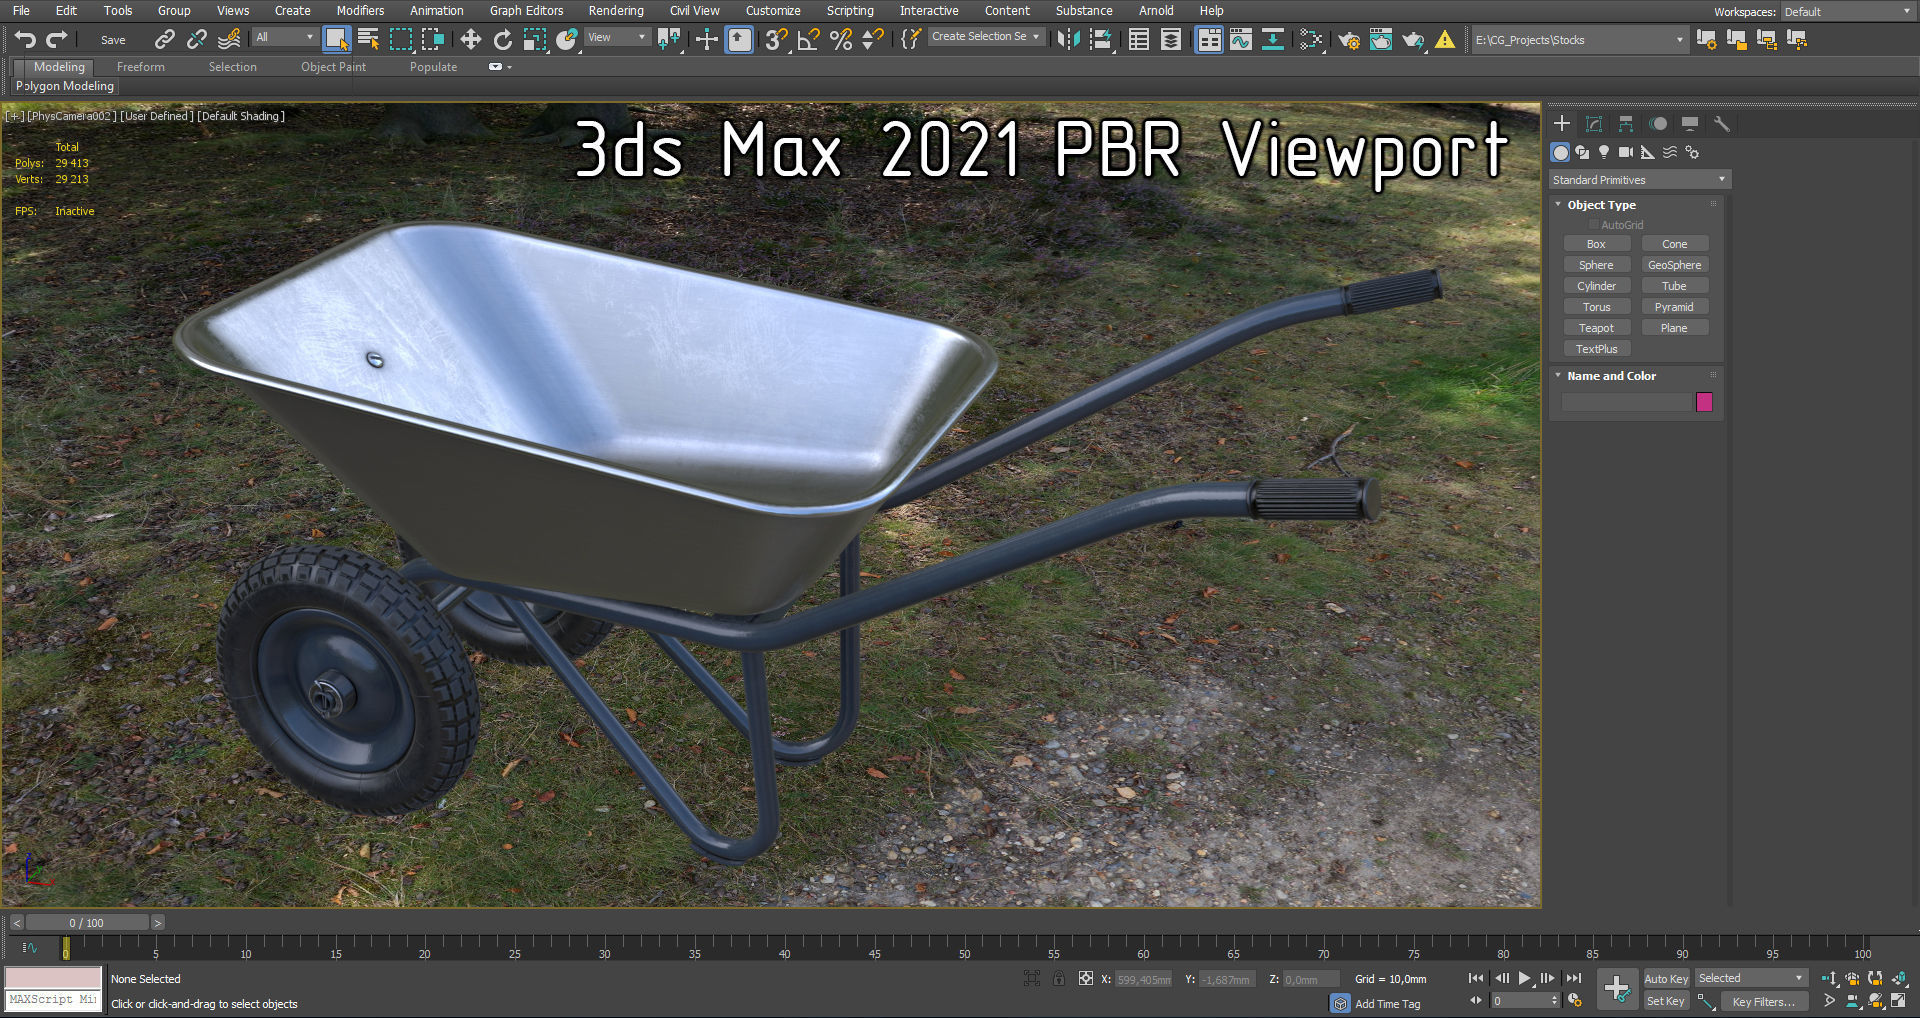This screenshot has height=1018, width=1920.
Task: Click the yellow warning triangle icon
Action: click(x=1445, y=40)
